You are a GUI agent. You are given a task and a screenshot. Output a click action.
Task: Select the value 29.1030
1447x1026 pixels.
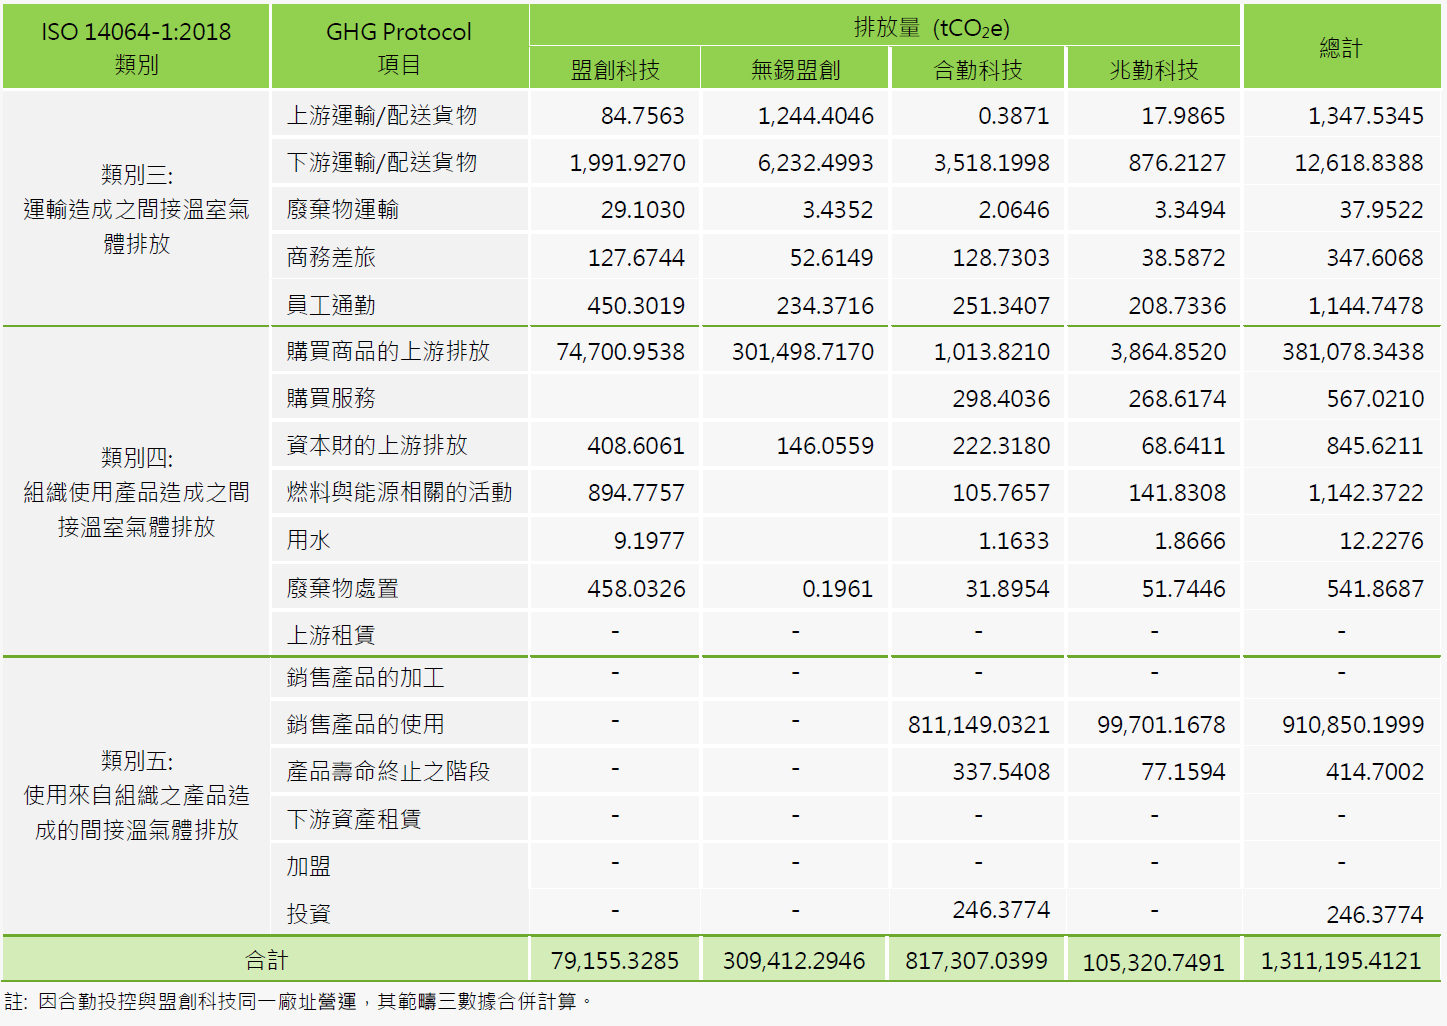click(642, 210)
